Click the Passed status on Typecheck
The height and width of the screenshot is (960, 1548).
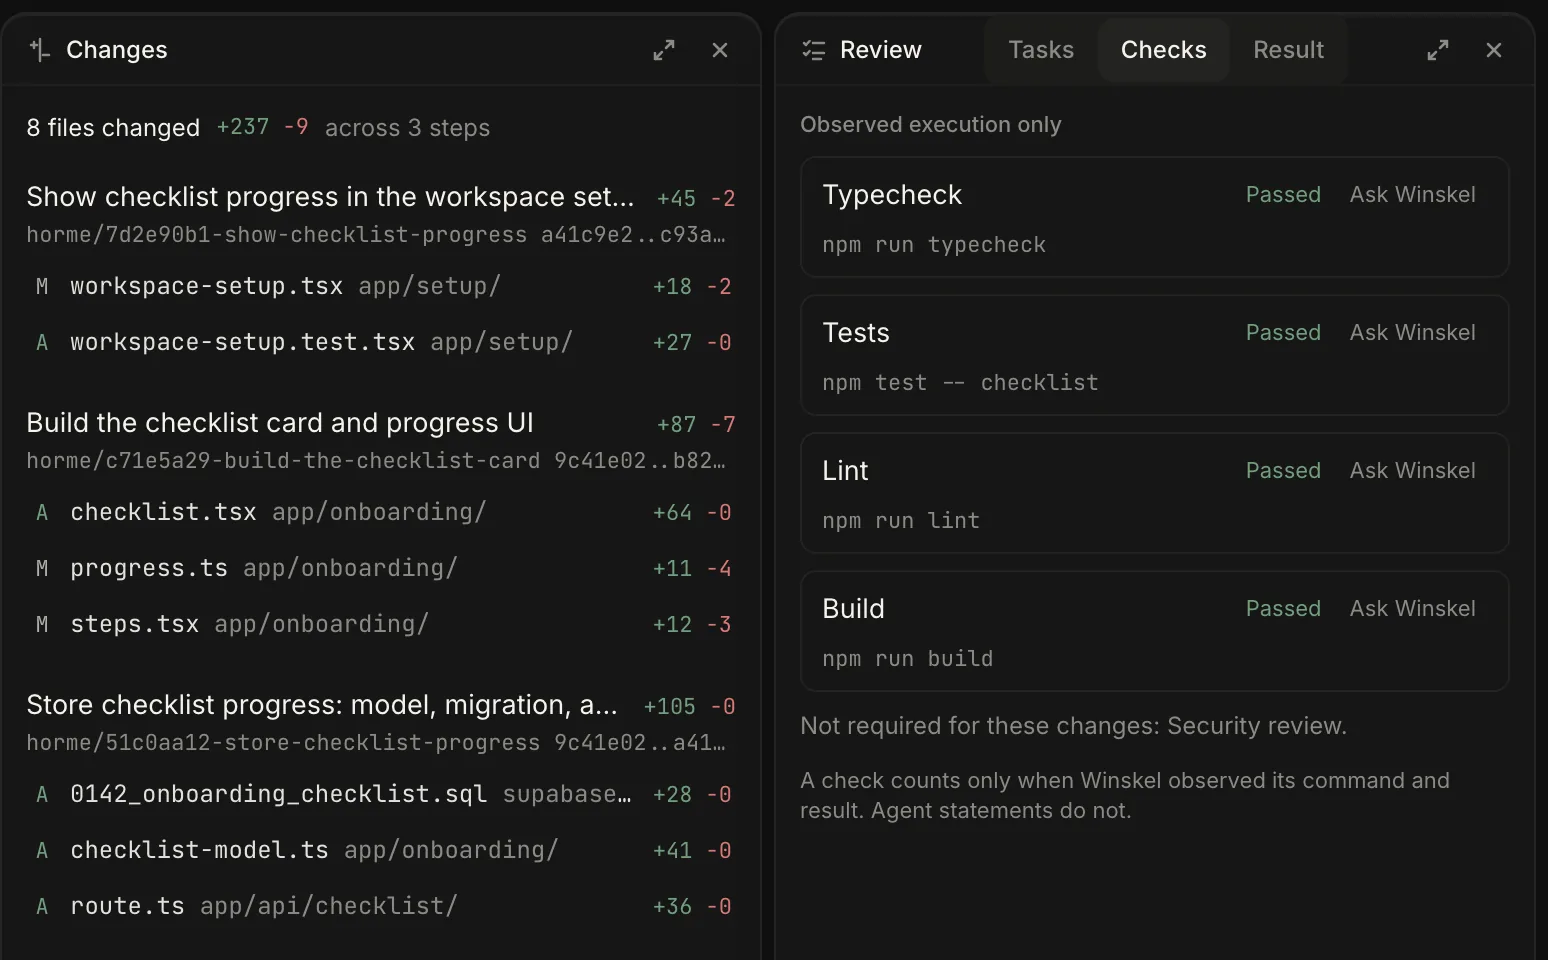click(x=1283, y=195)
